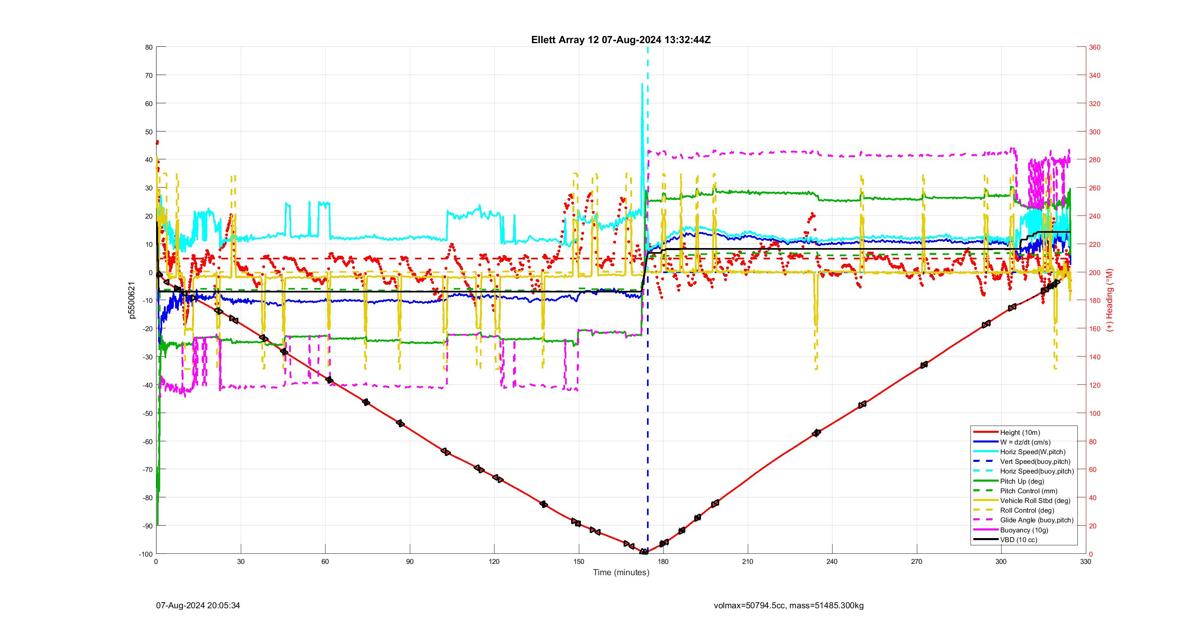Click the right heading axis tick label '280'
Image resolution: width=1200 pixels, height=622 pixels.
pos(1096,160)
